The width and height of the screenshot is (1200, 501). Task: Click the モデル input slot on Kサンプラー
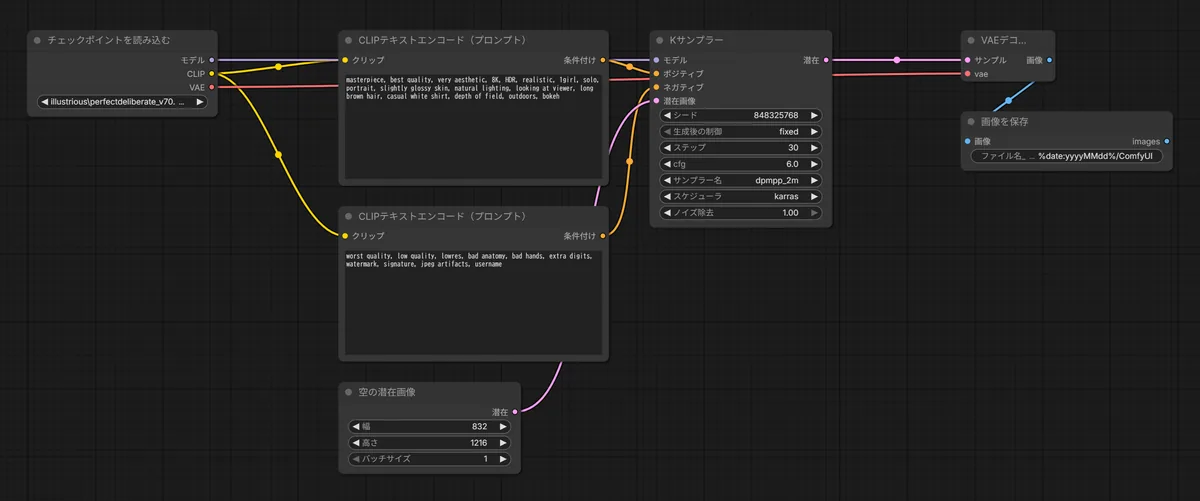point(657,60)
